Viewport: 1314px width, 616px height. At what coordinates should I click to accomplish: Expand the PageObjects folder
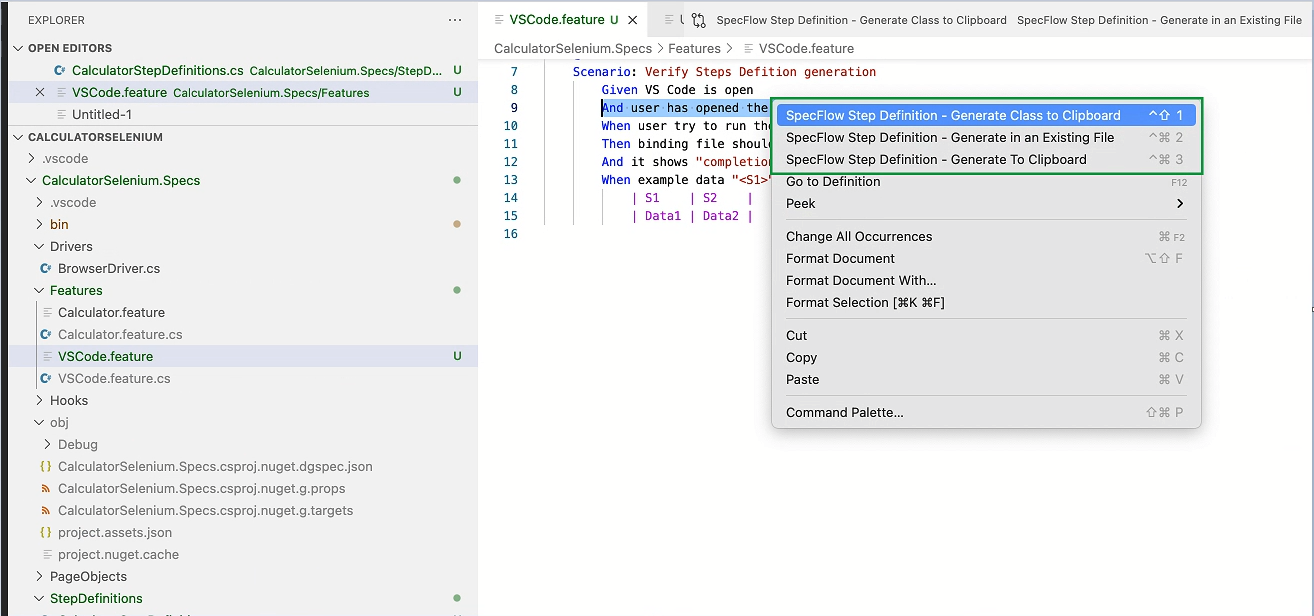click(39, 576)
